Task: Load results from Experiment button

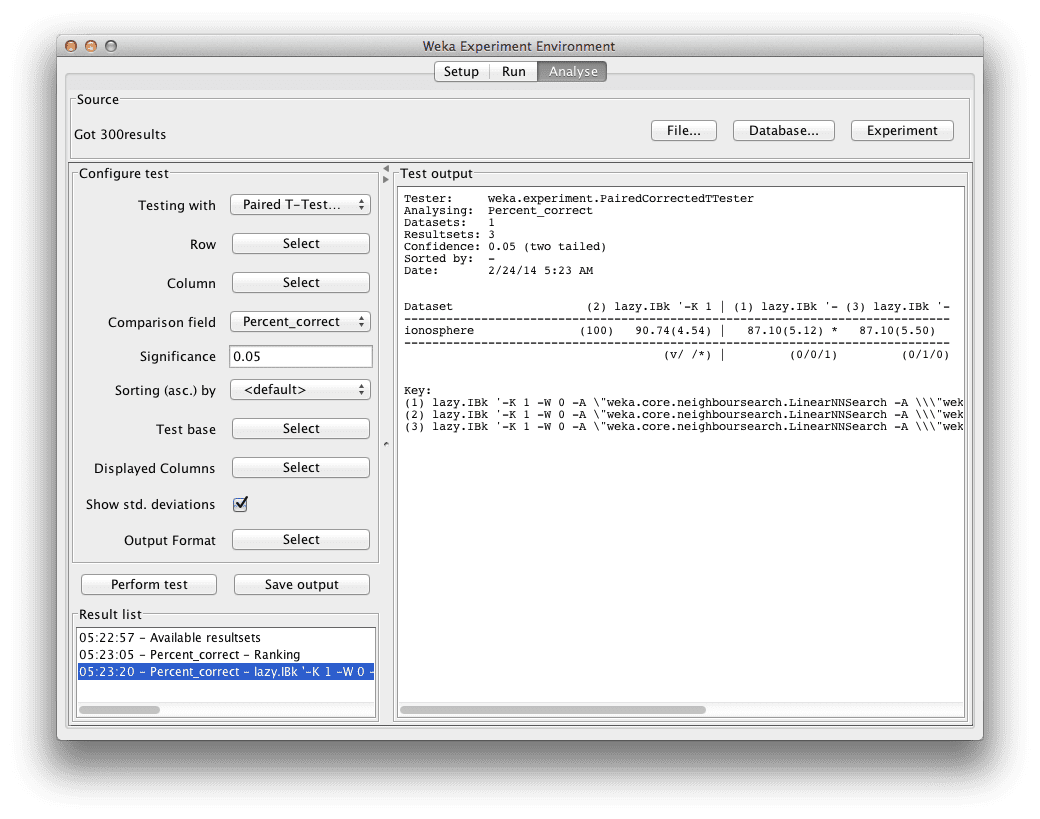Action: tap(902, 131)
